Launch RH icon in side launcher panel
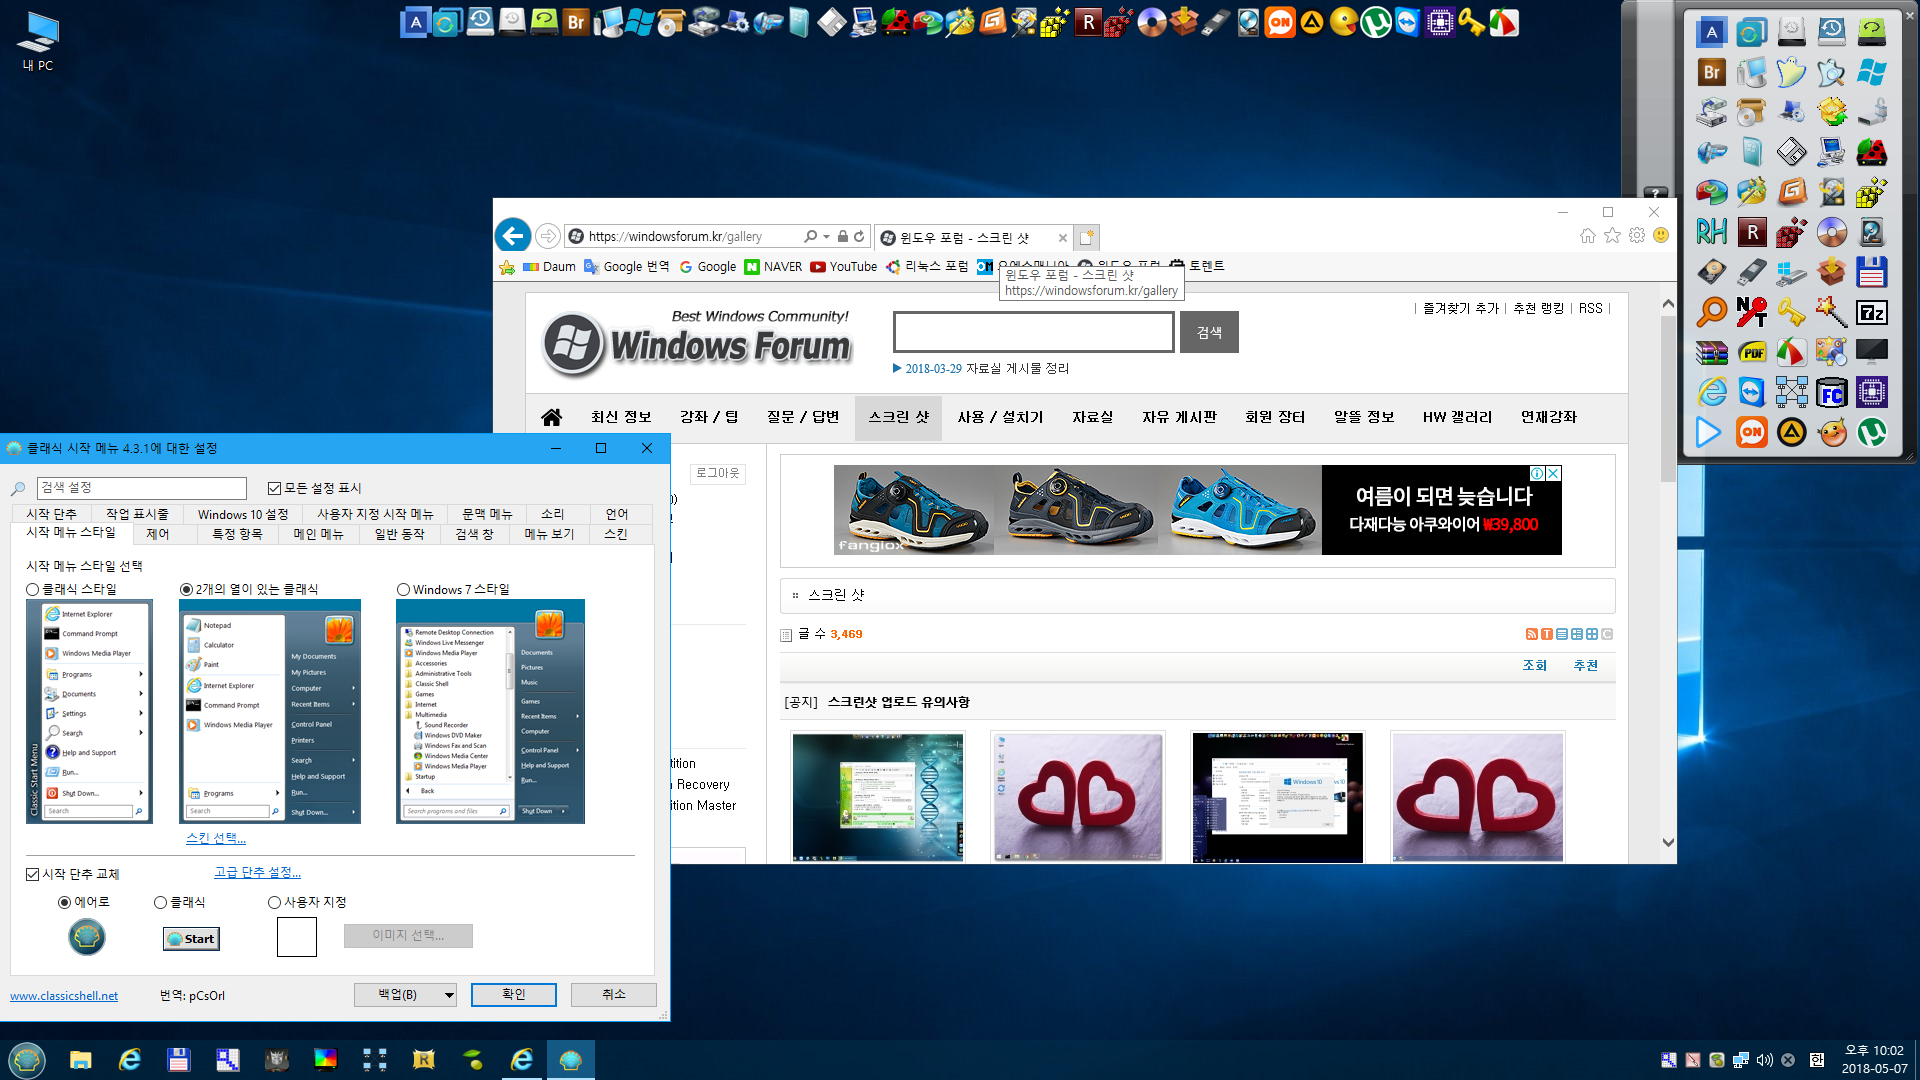The image size is (1920, 1080). [x=1711, y=232]
